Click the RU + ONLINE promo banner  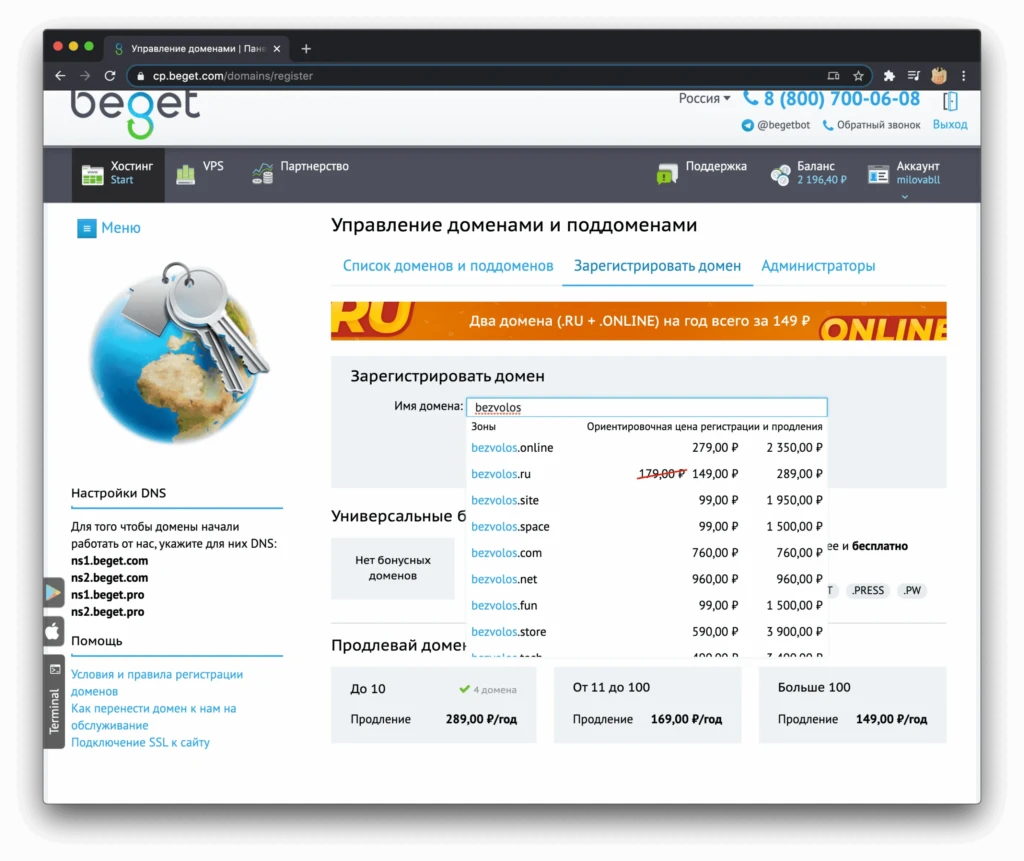coord(639,321)
